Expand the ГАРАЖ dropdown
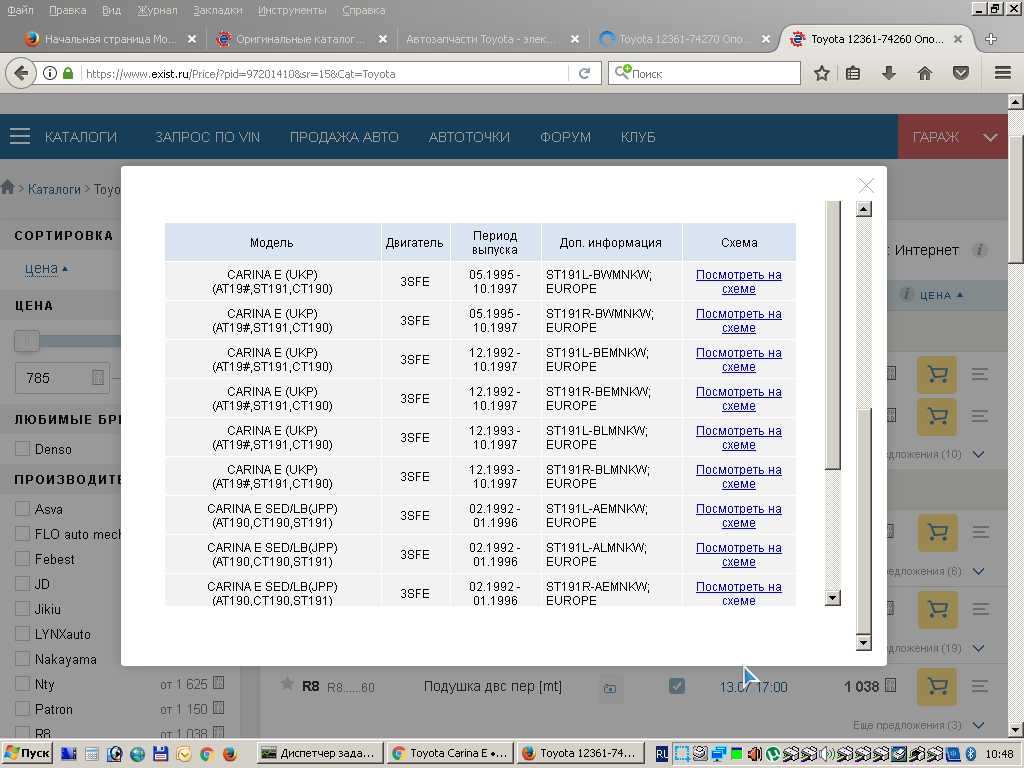 990,137
